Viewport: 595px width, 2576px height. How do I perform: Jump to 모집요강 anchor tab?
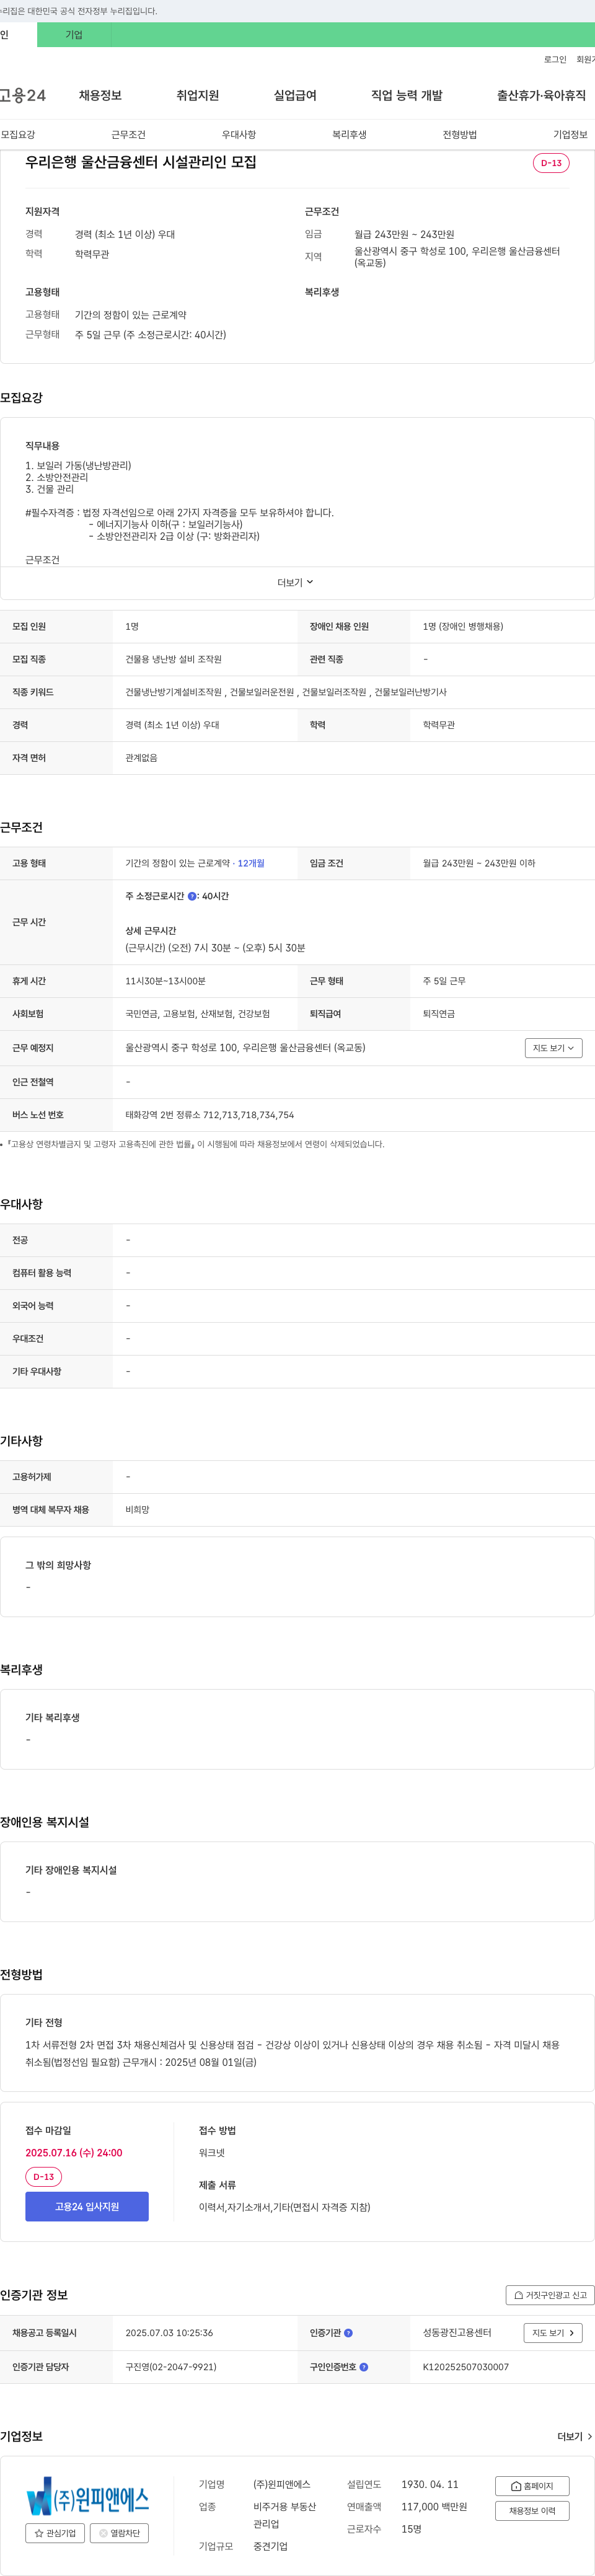pyautogui.click(x=18, y=134)
